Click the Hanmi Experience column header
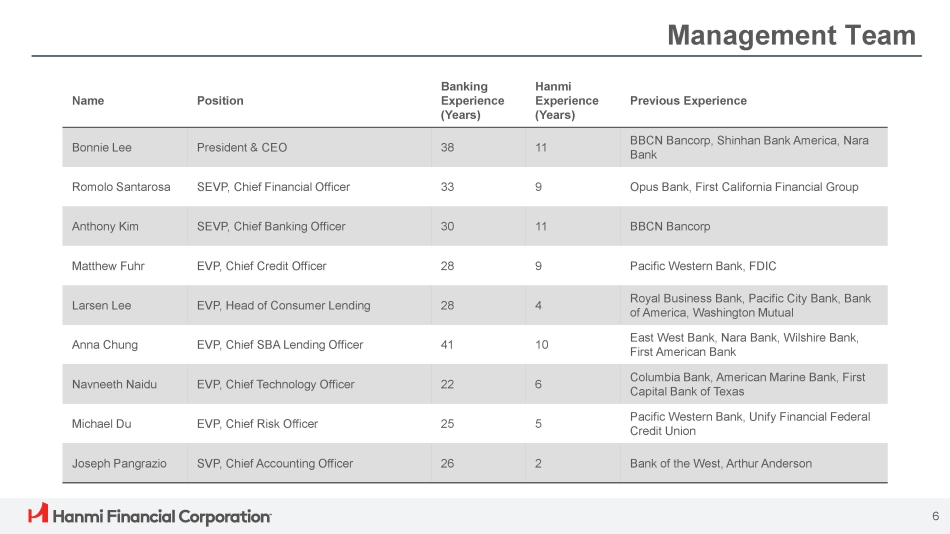The width and height of the screenshot is (950, 534). point(566,101)
